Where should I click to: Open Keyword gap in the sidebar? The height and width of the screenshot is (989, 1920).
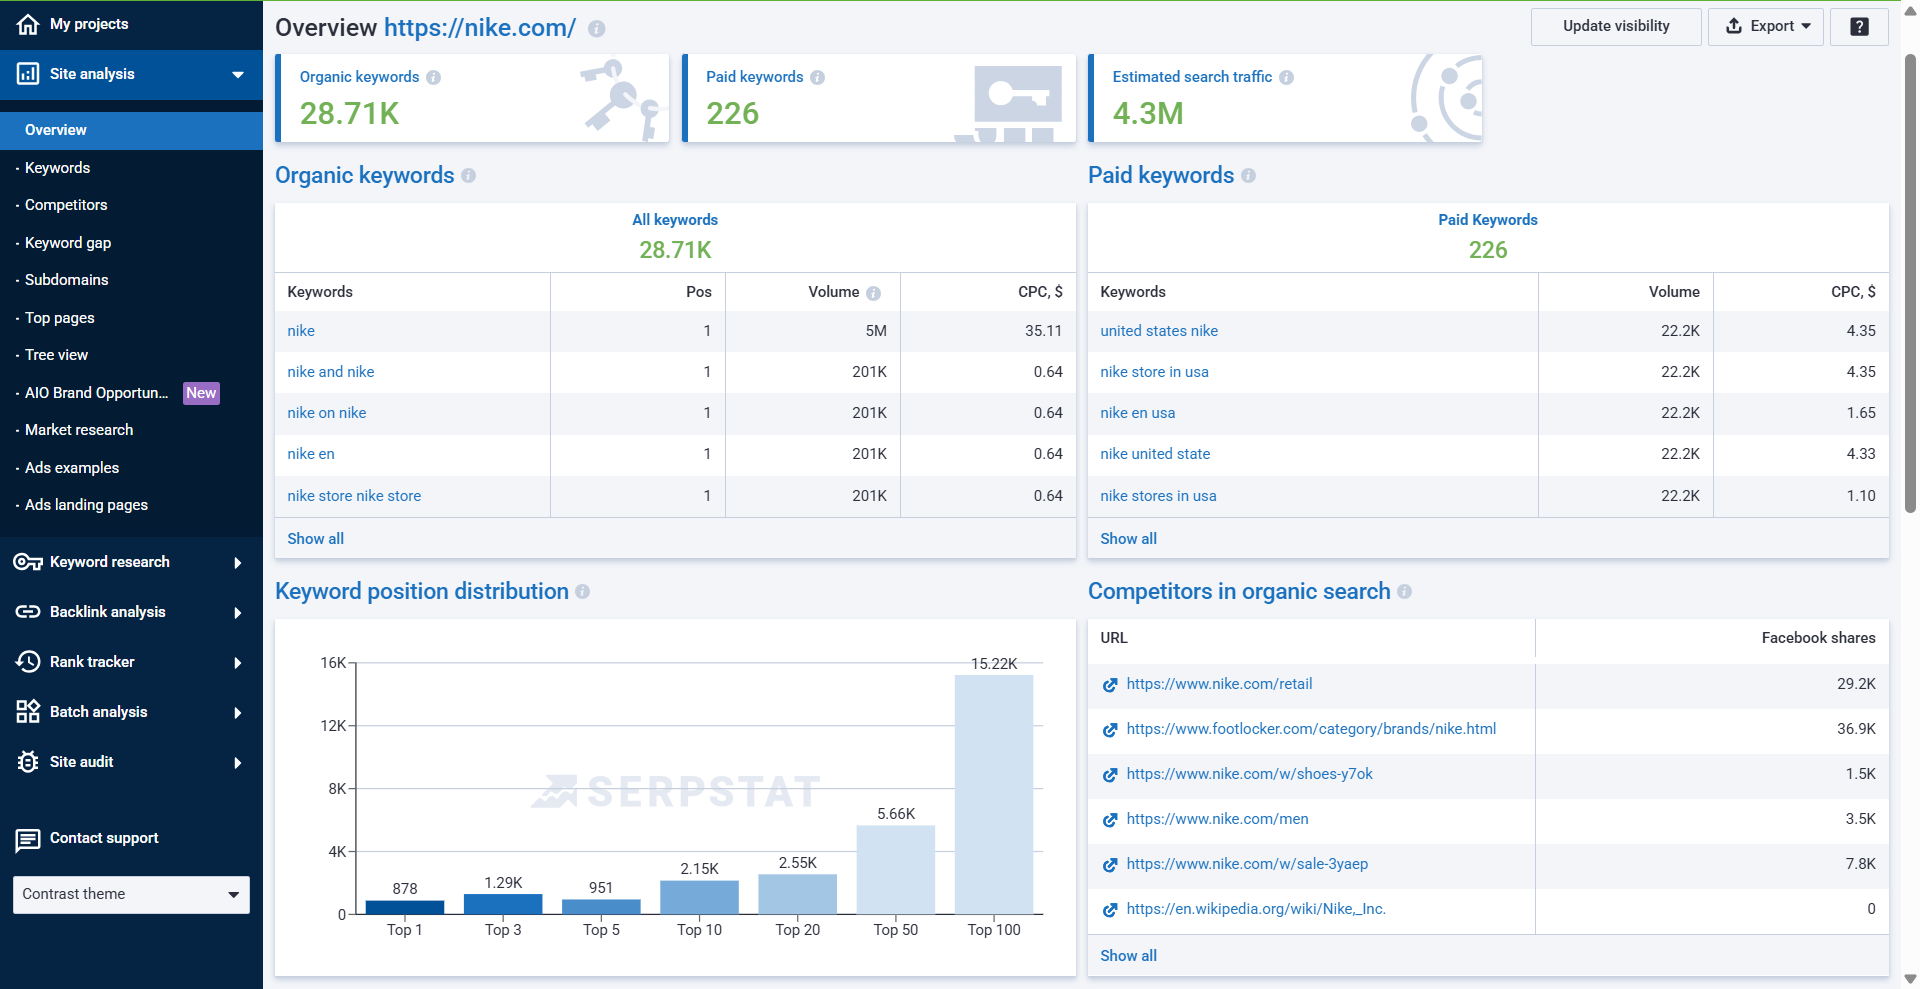click(68, 243)
